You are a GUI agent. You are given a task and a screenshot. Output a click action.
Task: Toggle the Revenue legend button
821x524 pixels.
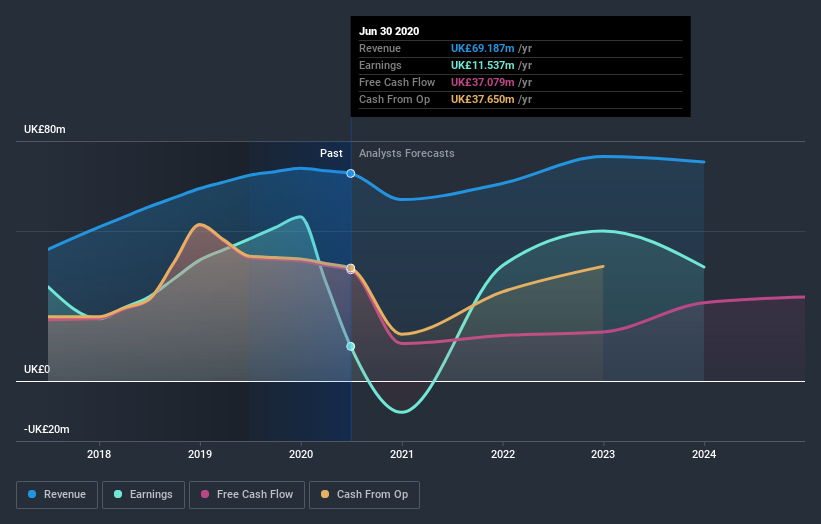(x=57, y=495)
